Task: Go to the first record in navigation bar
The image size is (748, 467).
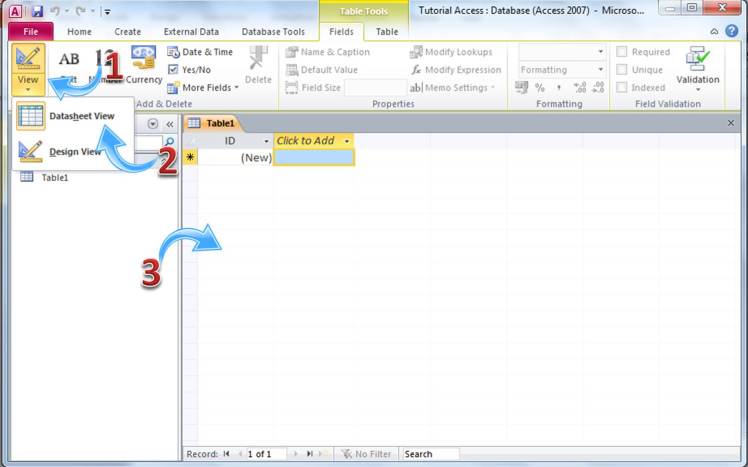Action: pyautogui.click(x=227, y=454)
